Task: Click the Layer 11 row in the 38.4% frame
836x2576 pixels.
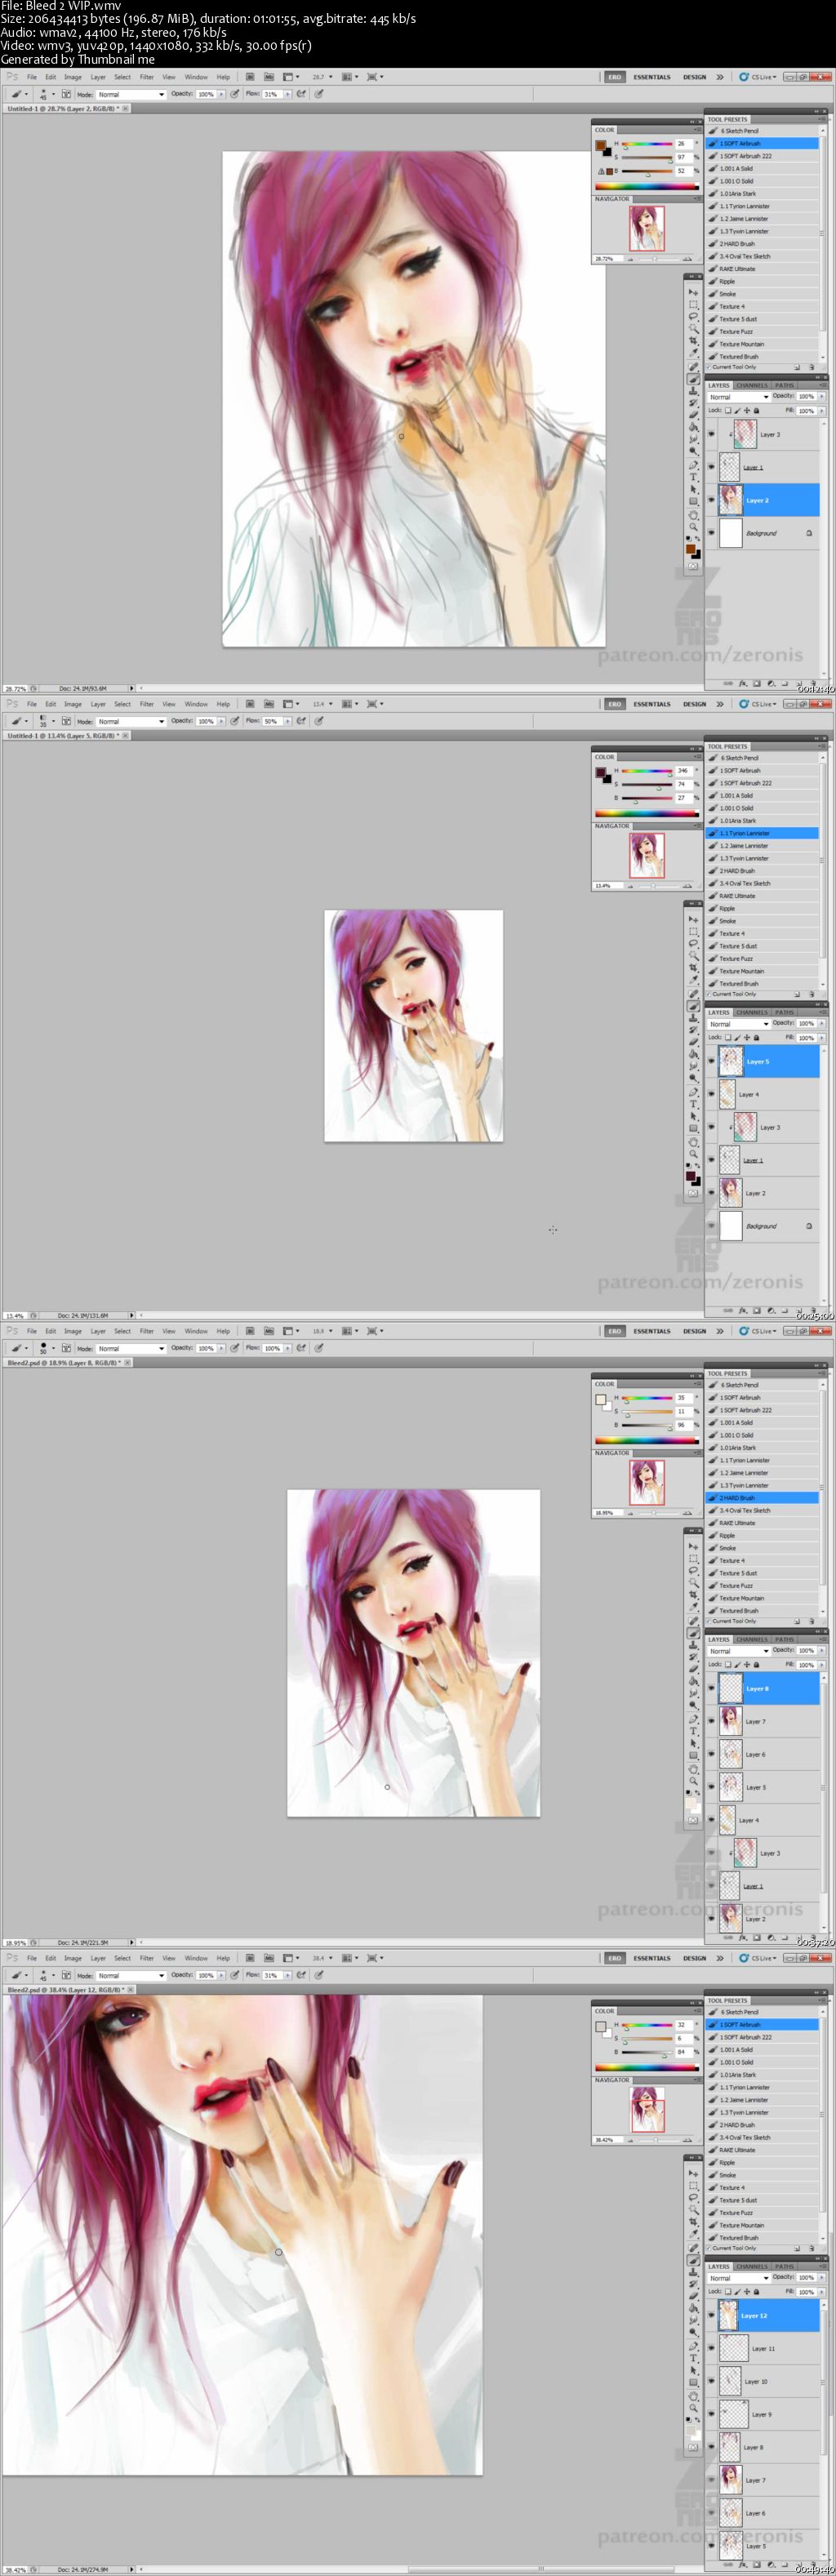Action: (762, 2348)
